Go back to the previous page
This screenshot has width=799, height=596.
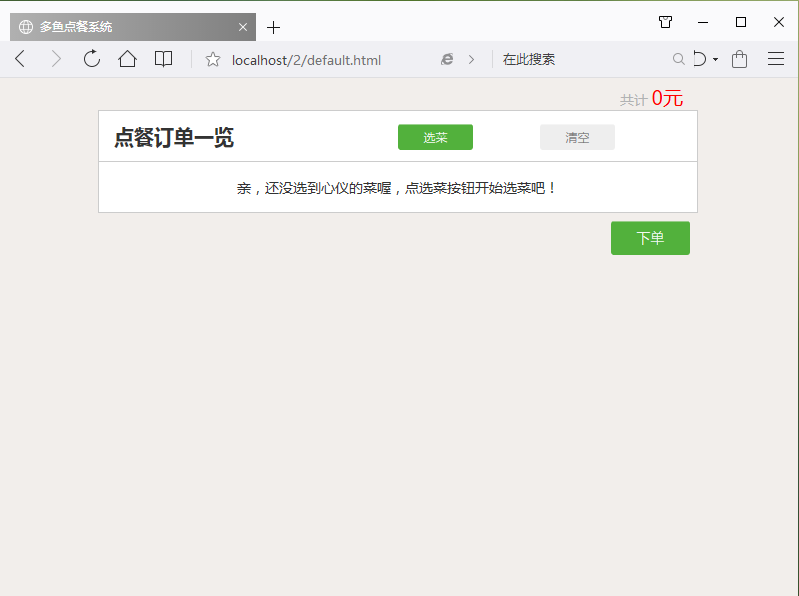20,59
